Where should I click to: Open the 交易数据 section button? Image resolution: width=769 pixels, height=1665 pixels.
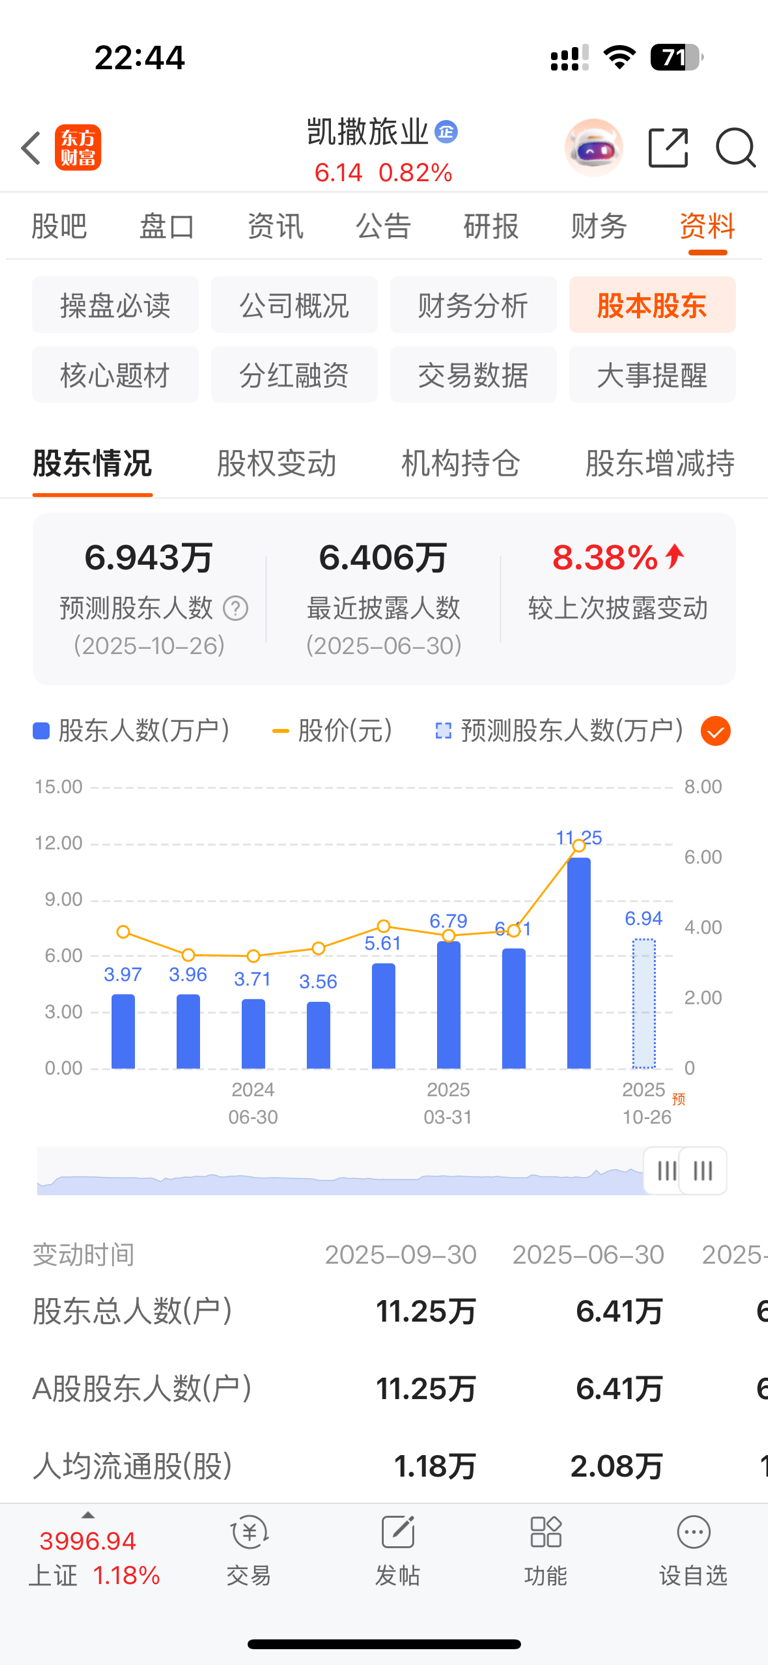pos(473,375)
